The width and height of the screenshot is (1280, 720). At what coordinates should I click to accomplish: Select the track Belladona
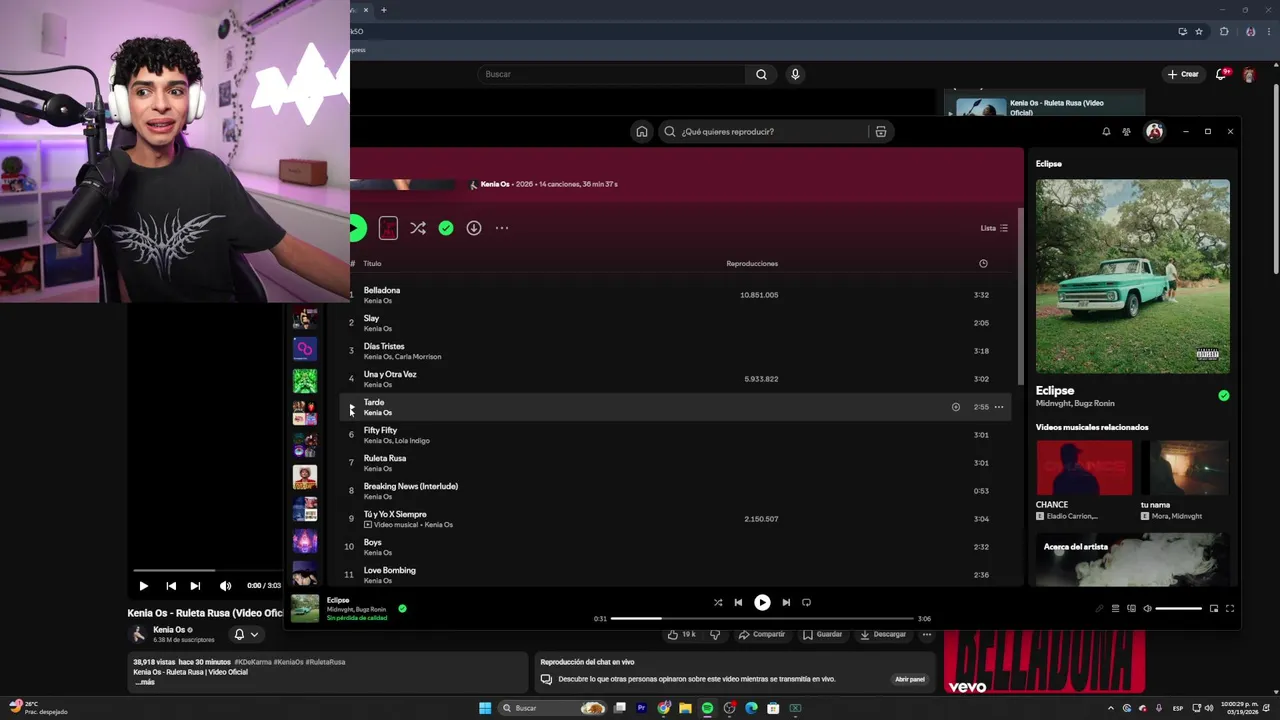pyautogui.click(x=382, y=290)
